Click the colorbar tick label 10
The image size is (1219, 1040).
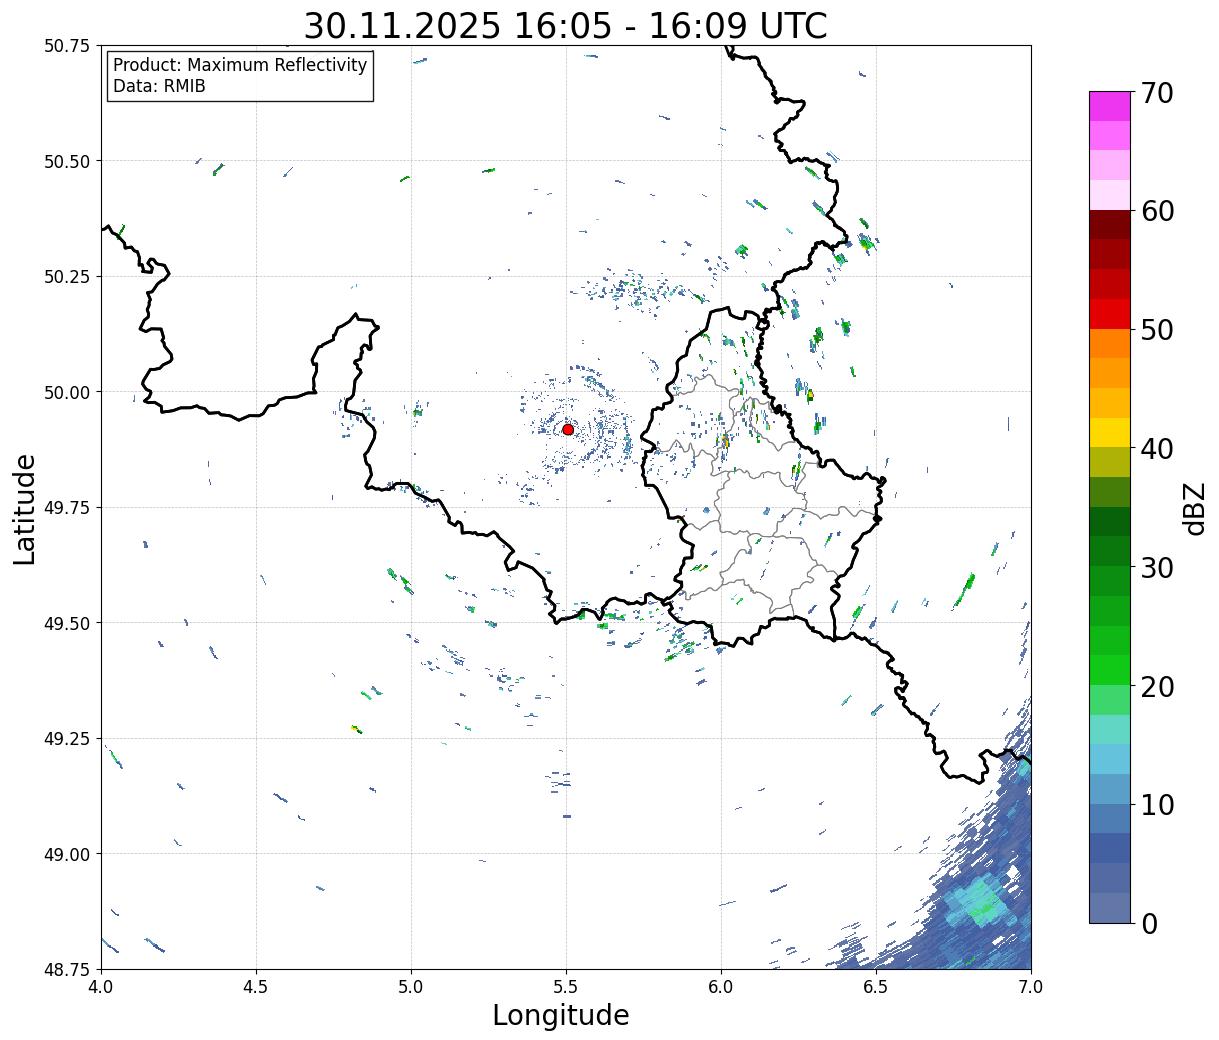(1156, 804)
